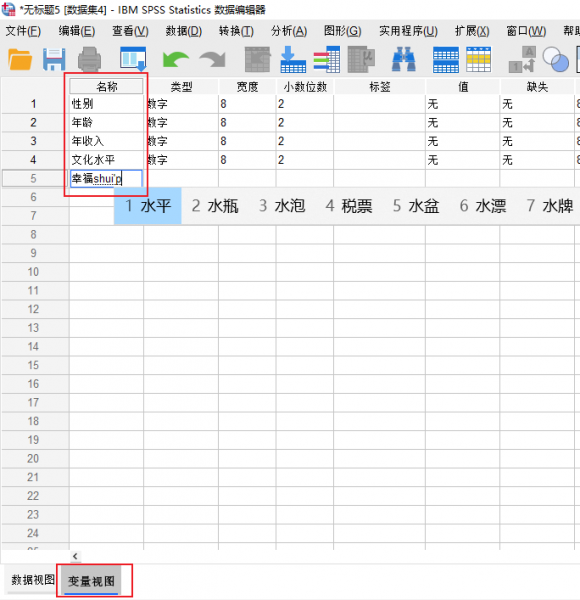
Task: Click the Print icon in the toolbar
Action: click(x=90, y=60)
